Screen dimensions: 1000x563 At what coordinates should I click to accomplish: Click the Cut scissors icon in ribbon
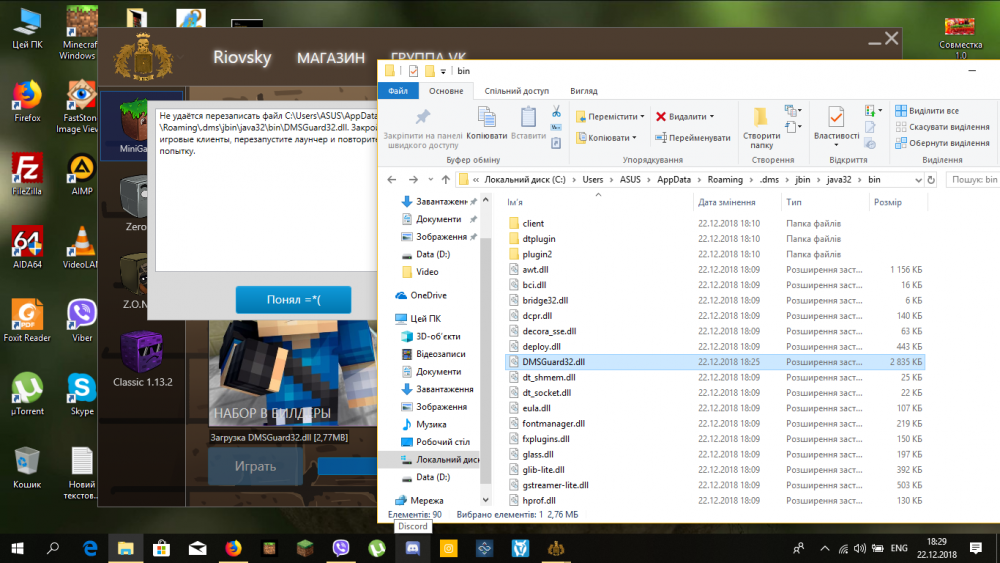pyautogui.click(x=556, y=112)
